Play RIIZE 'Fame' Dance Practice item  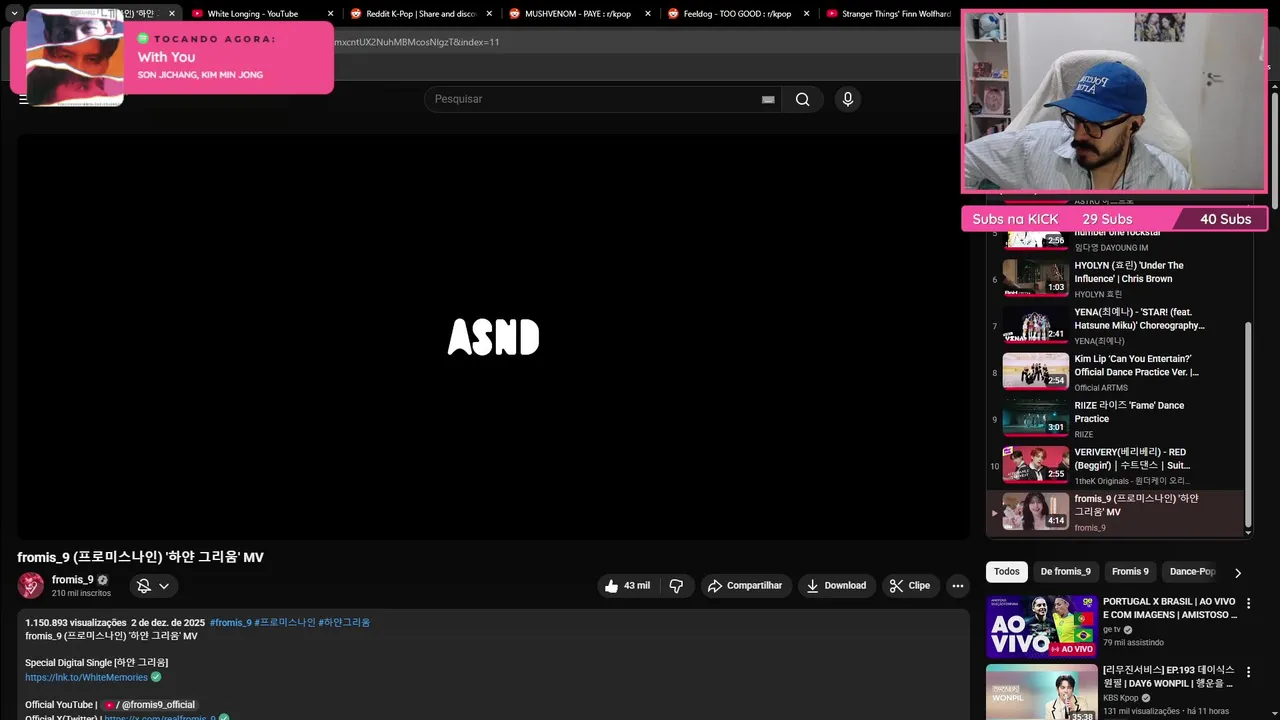pos(1115,419)
